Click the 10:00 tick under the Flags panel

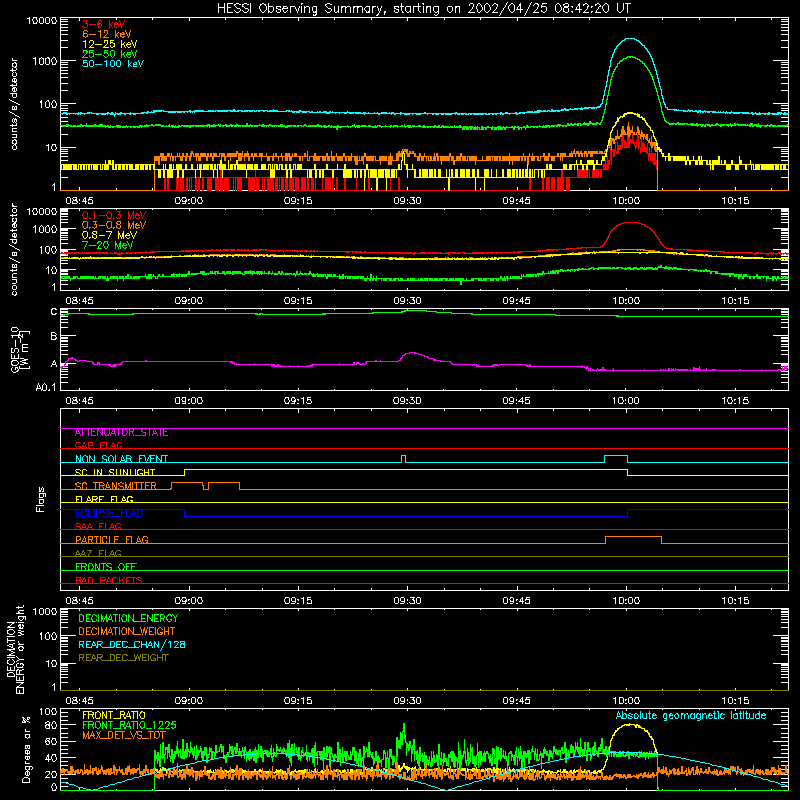[626, 601]
